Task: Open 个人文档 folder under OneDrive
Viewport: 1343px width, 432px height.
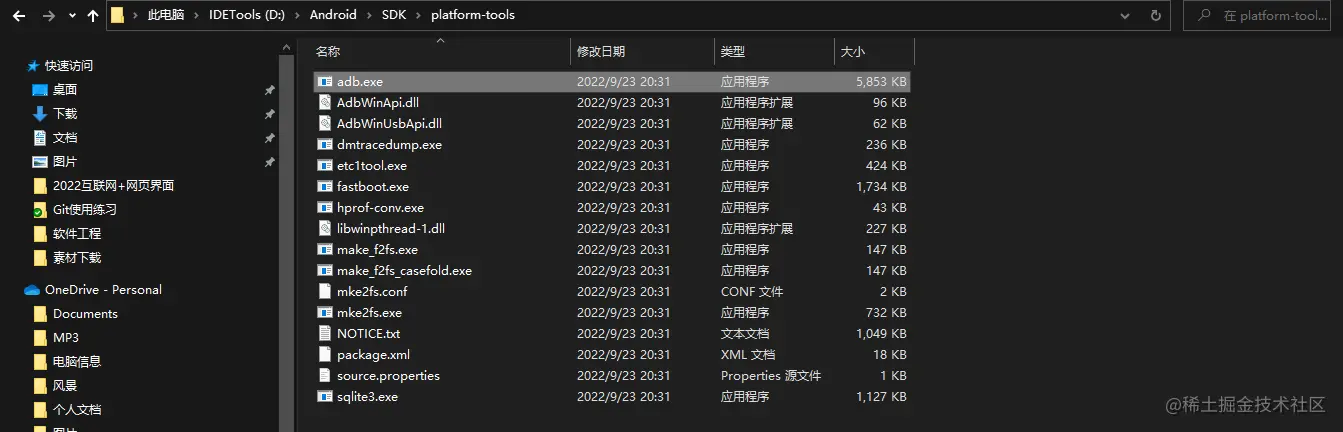Action: (77, 410)
